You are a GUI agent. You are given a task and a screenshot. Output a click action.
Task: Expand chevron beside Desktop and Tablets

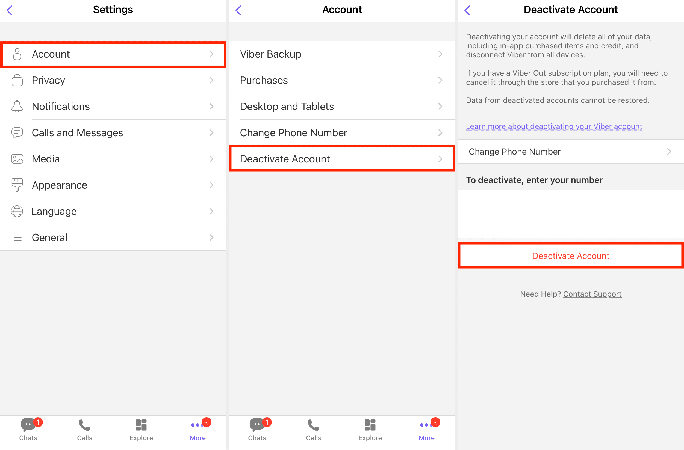point(440,106)
